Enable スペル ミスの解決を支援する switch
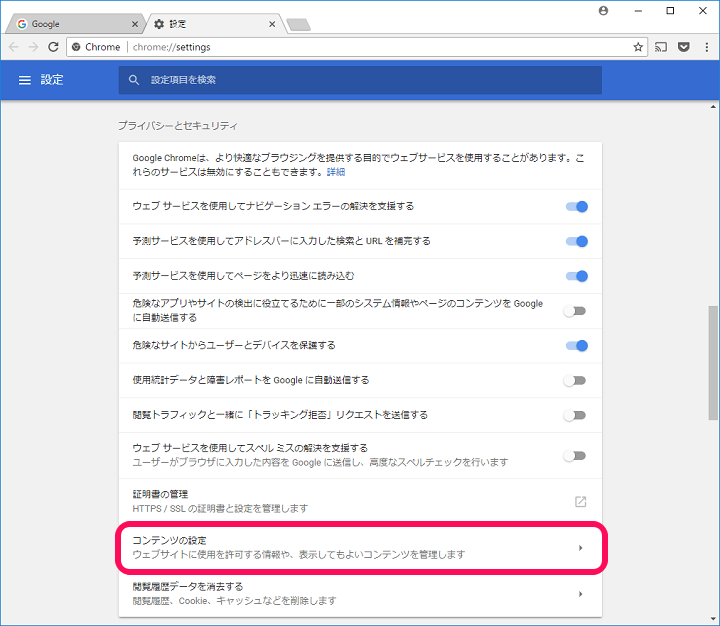This screenshot has height=626, width=720. click(575, 456)
